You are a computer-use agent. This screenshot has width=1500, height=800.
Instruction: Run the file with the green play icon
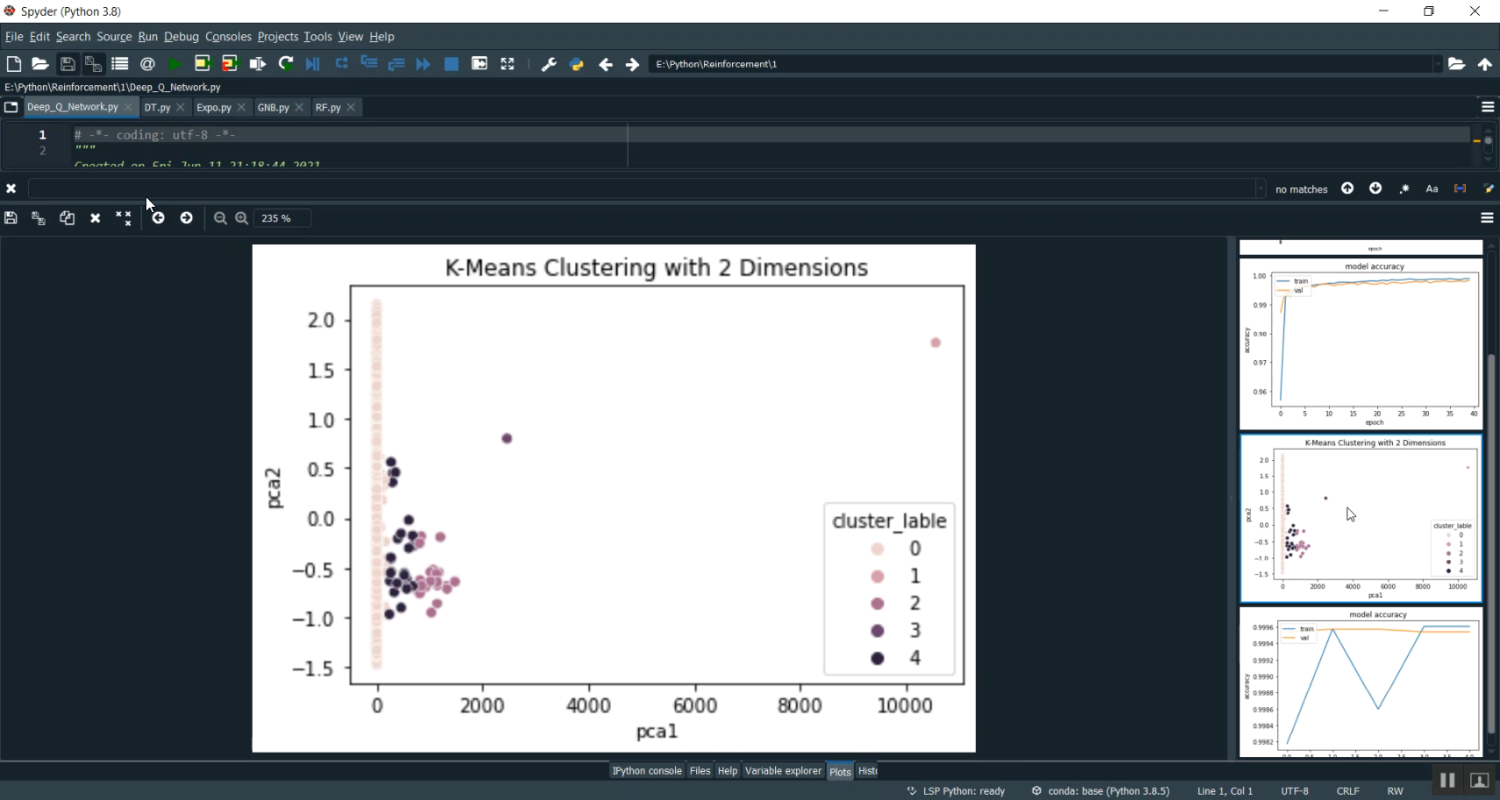[174, 64]
